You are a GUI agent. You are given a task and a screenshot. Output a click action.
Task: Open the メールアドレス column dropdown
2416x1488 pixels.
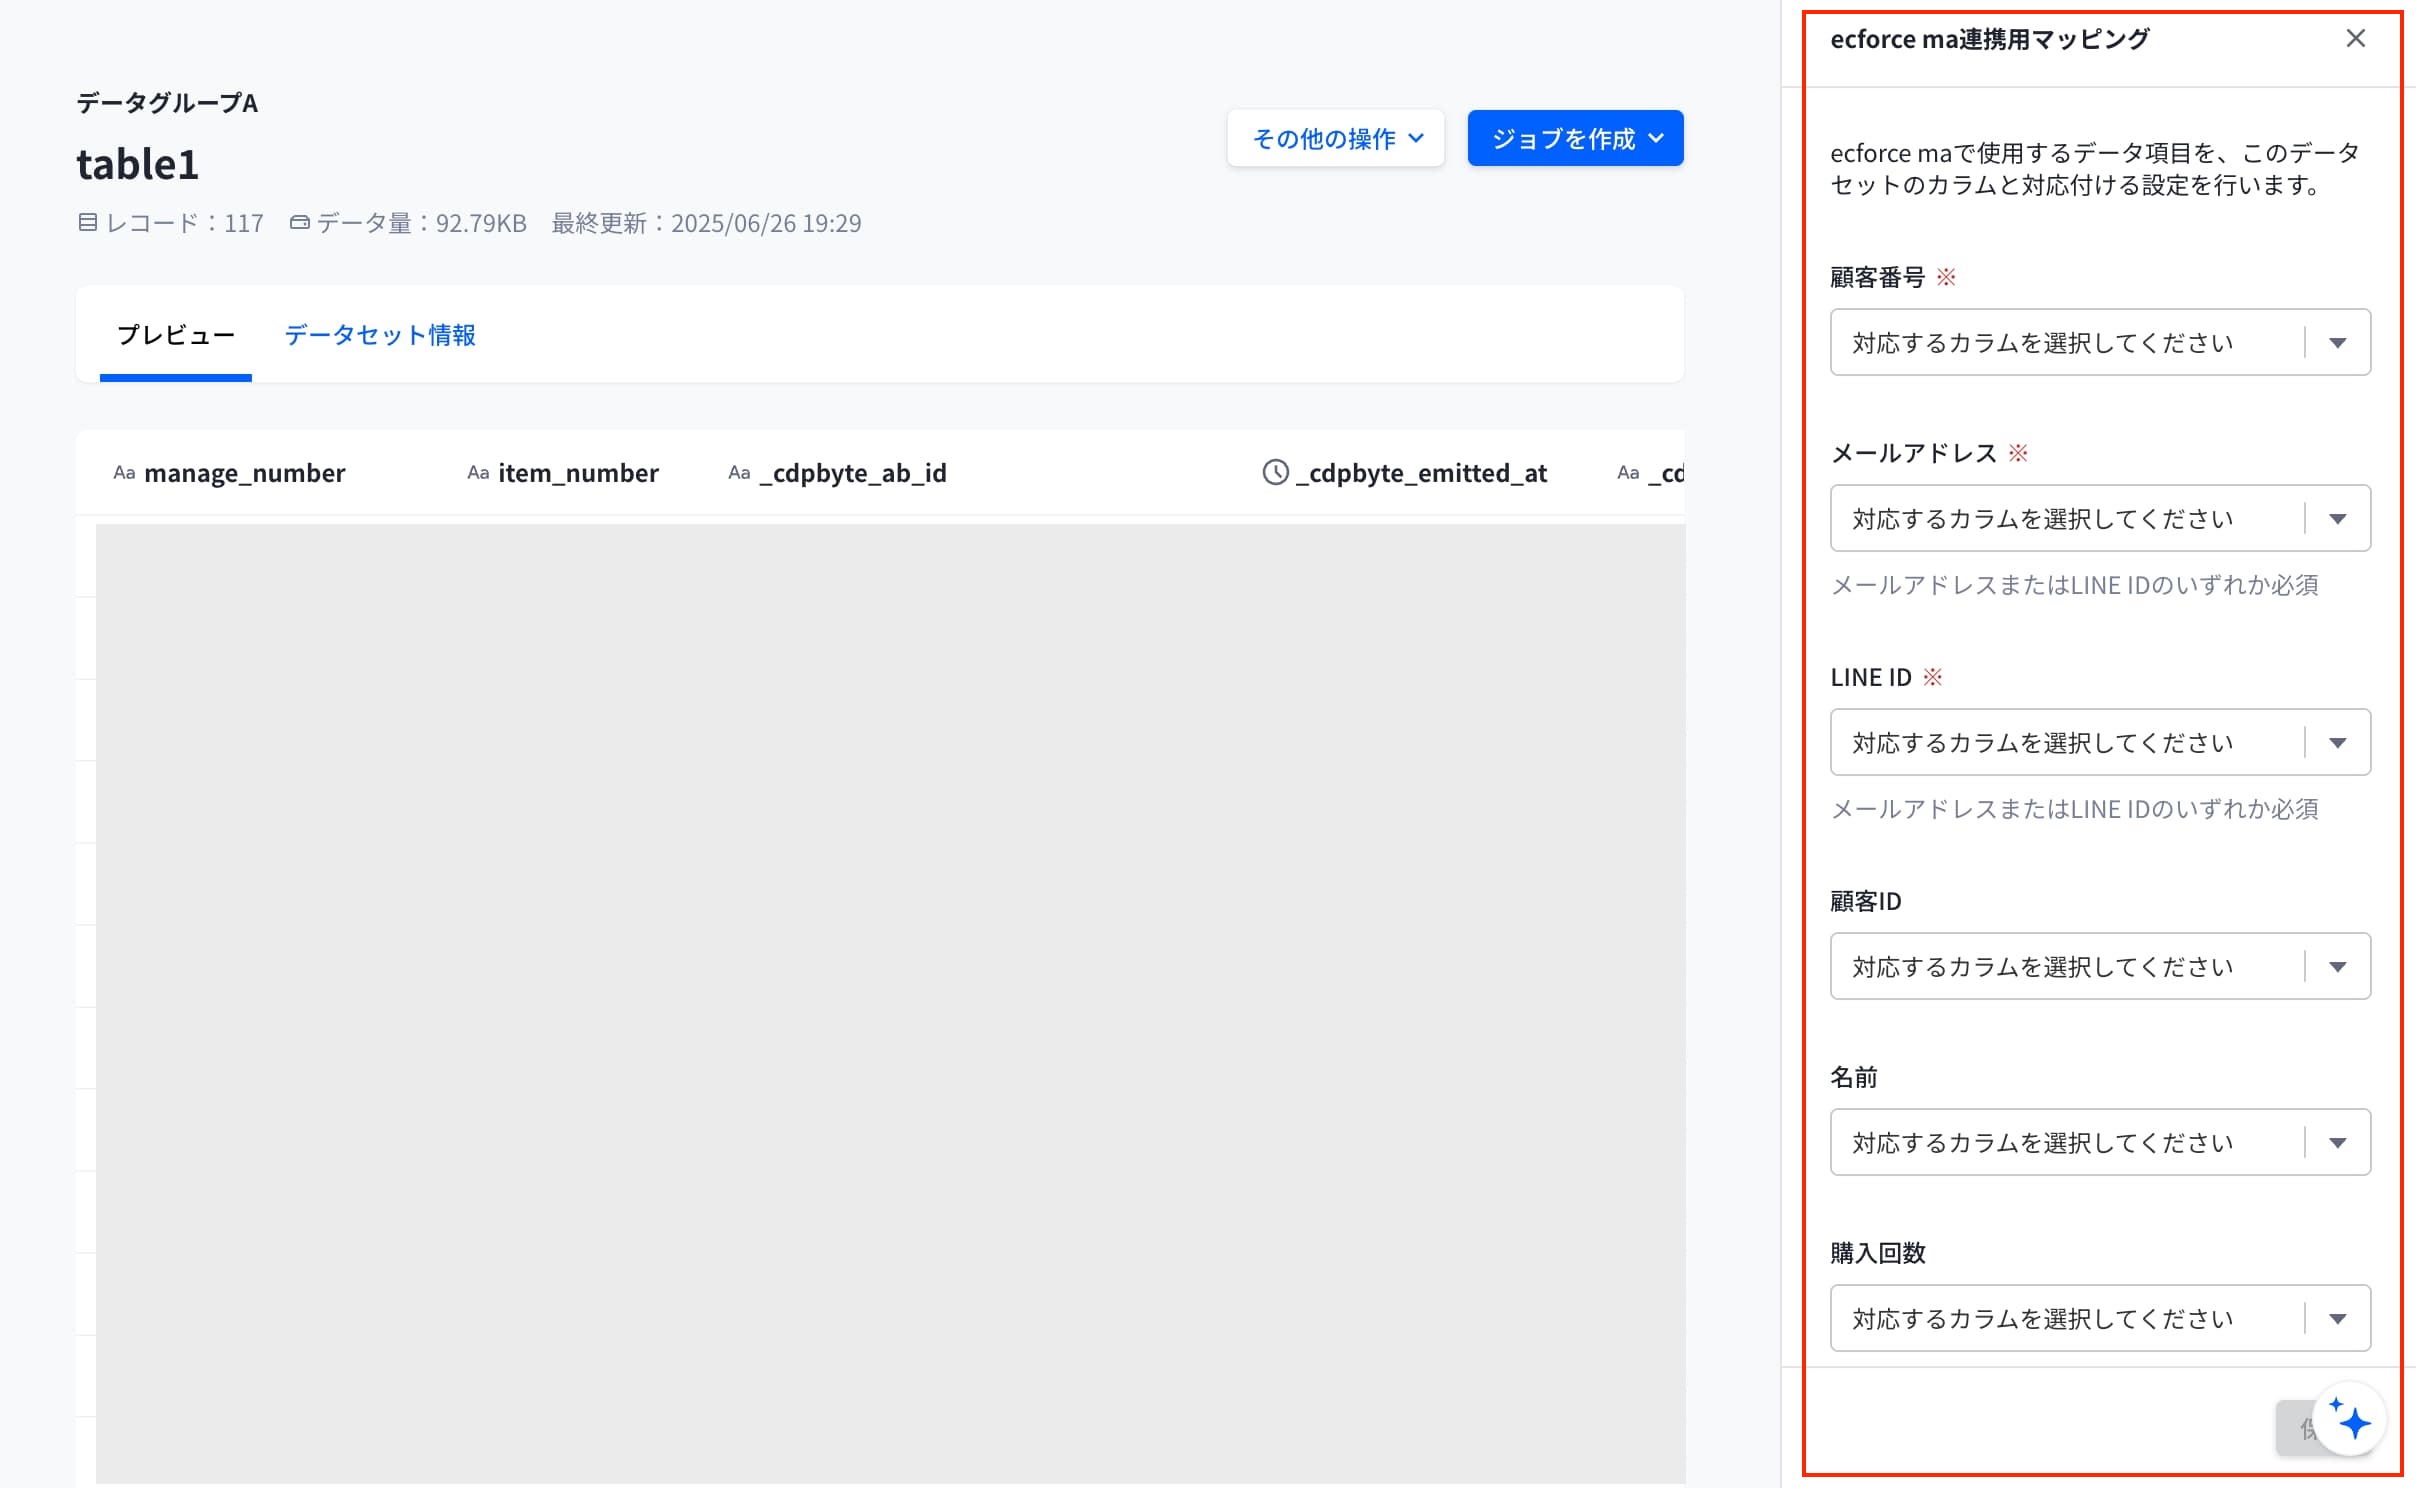point(2100,518)
